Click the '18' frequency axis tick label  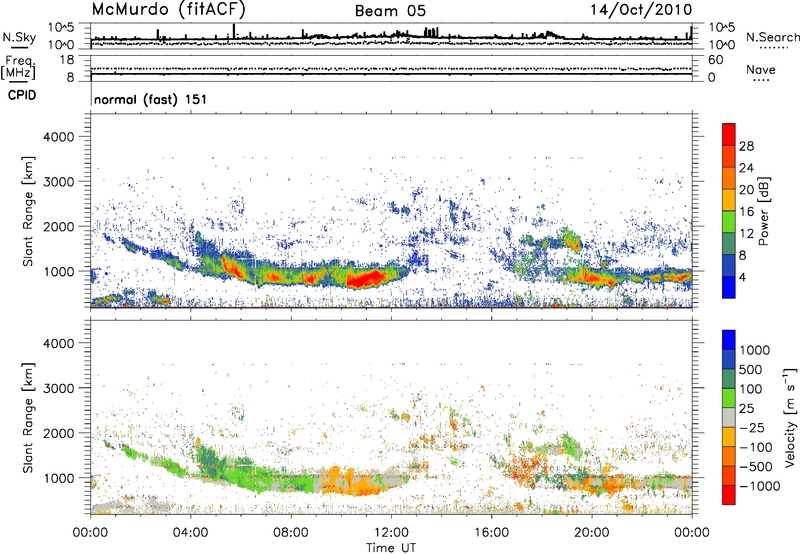67,60
